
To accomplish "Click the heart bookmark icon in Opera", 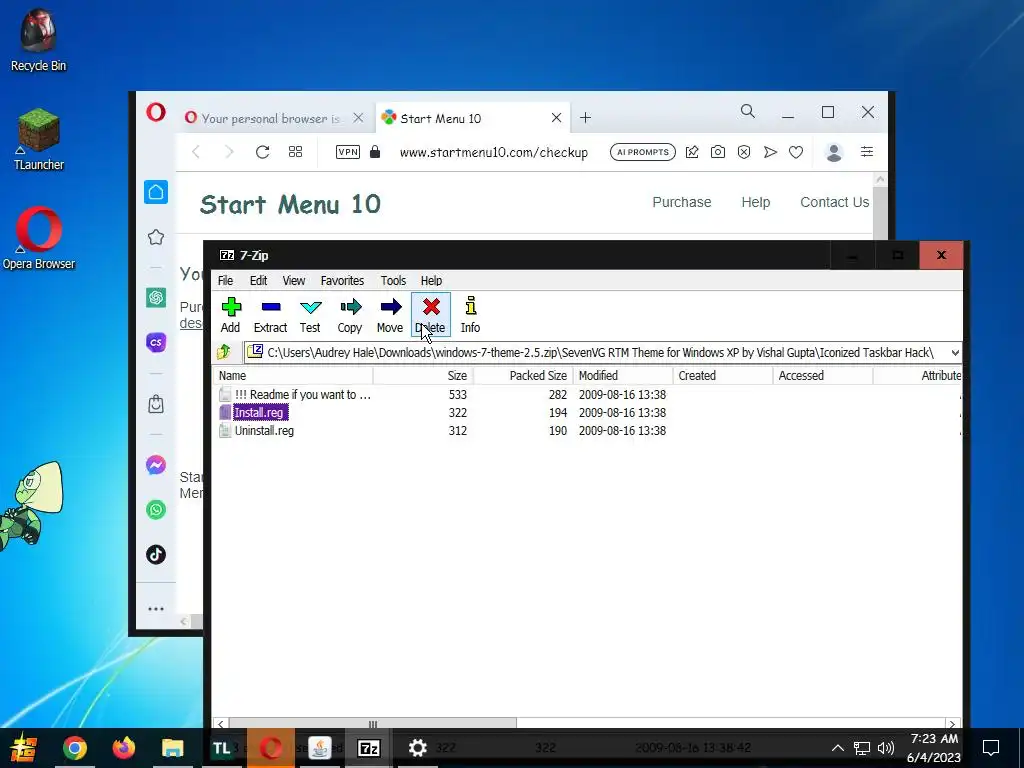I will 795,152.
